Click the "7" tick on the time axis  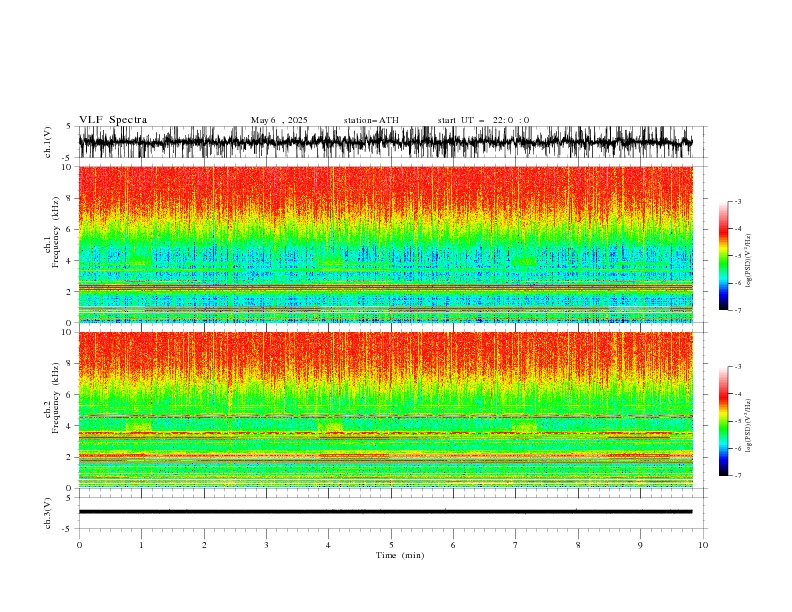tap(516, 545)
